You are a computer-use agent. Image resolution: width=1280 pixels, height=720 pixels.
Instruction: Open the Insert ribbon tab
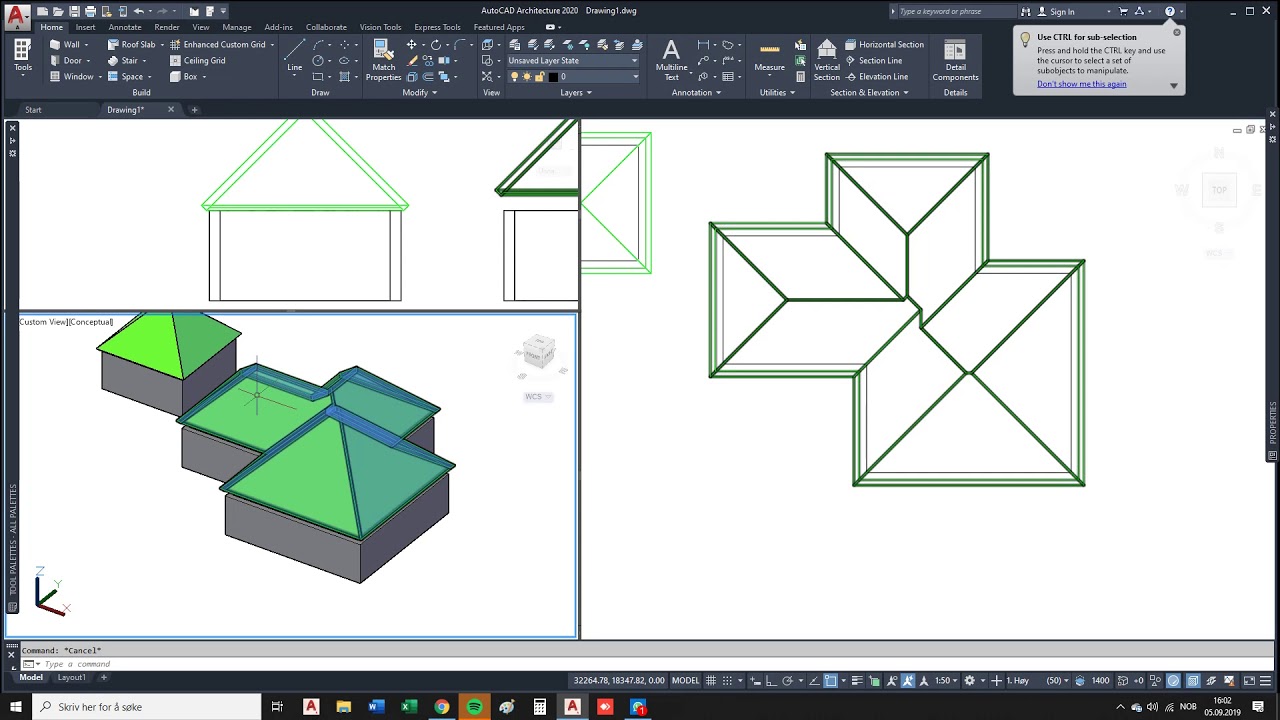(x=85, y=27)
